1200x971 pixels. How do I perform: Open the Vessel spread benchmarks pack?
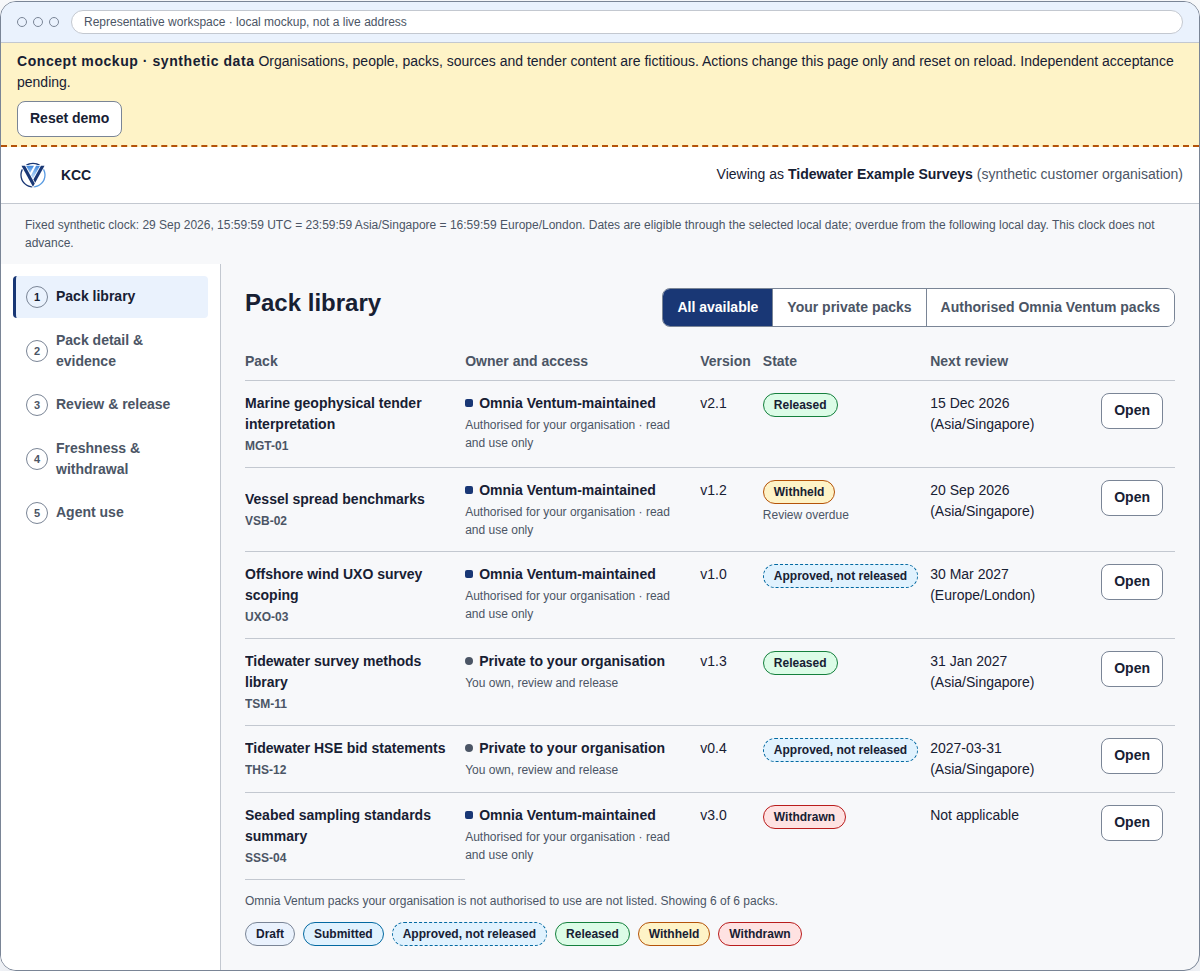(1131, 497)
